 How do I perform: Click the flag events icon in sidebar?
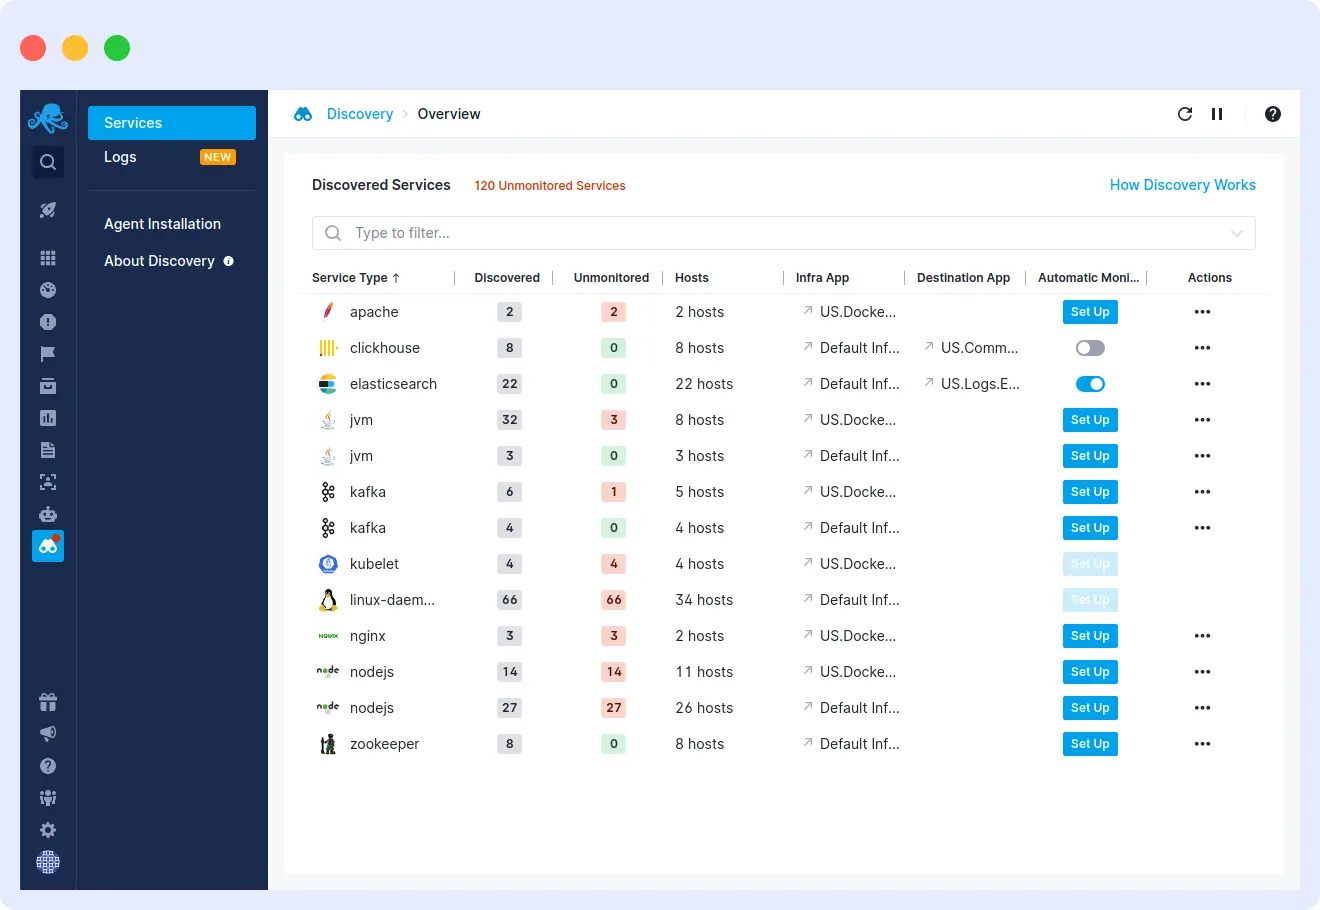coord(47,354)
